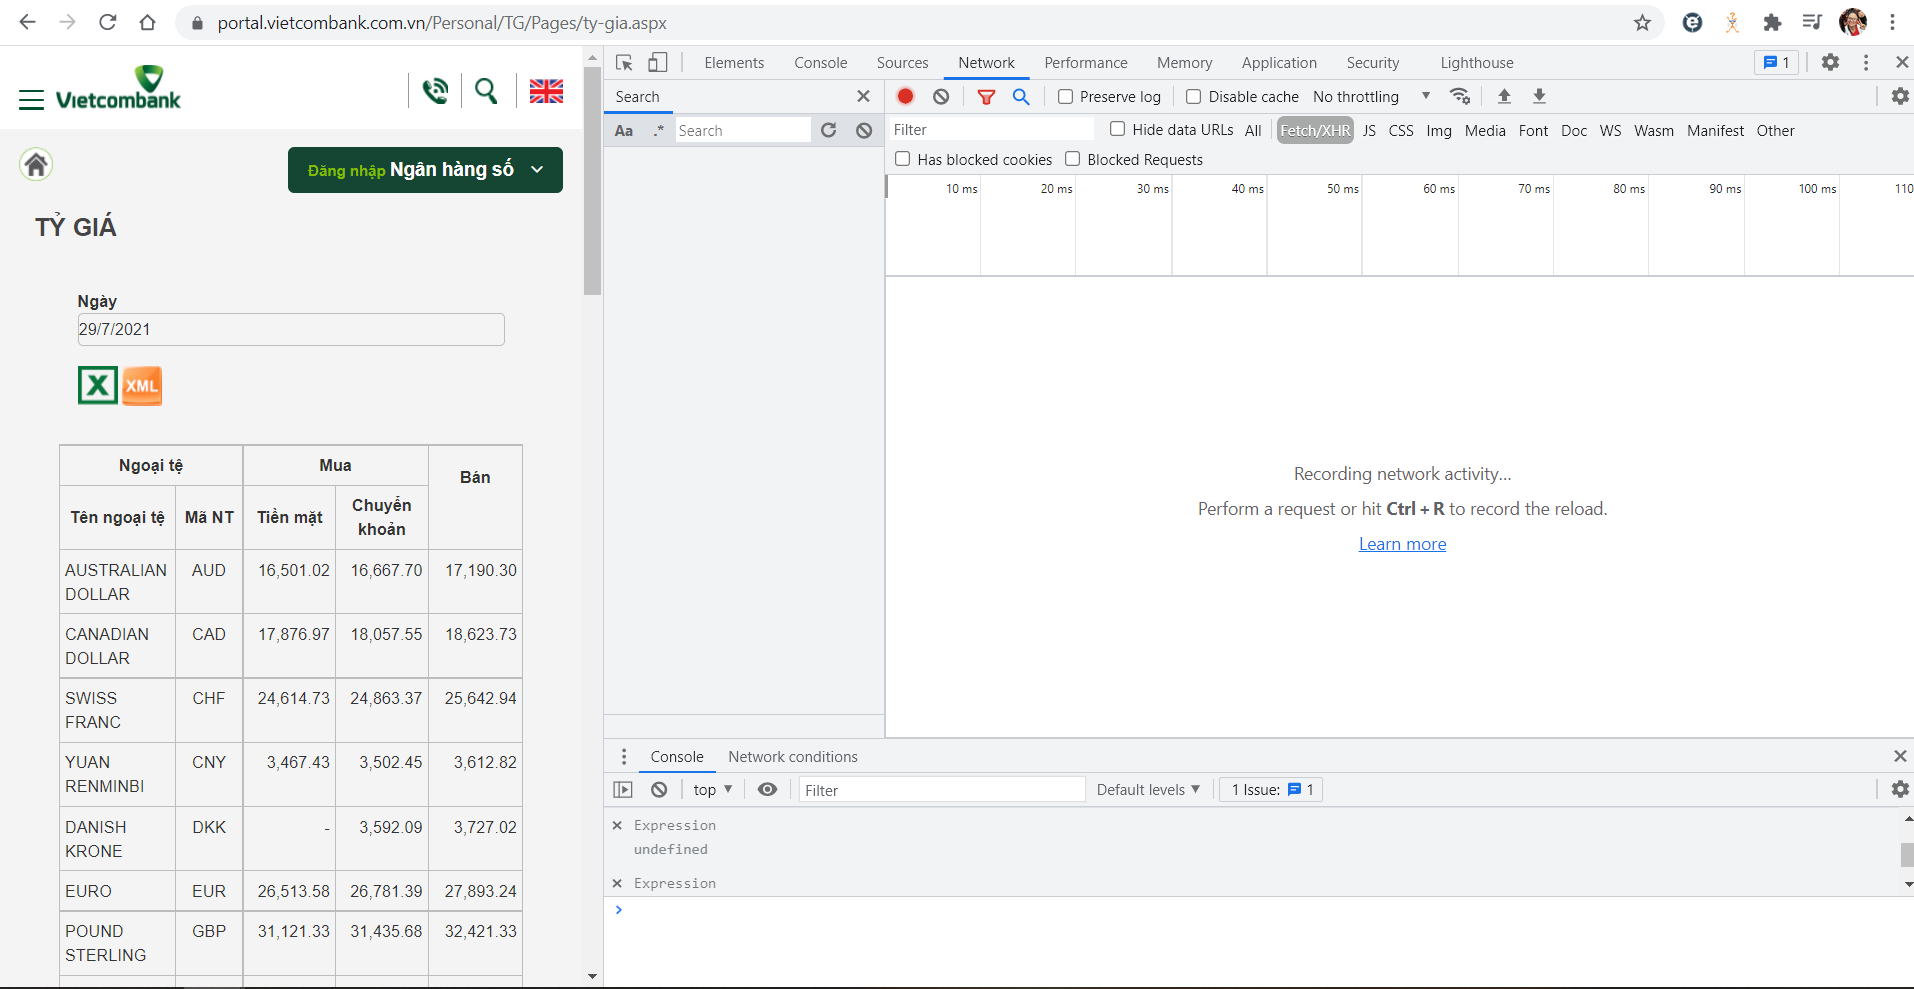Open the drawer three-dot menu beside Console
Screen dimensions: 1914x989
point(624,757)
